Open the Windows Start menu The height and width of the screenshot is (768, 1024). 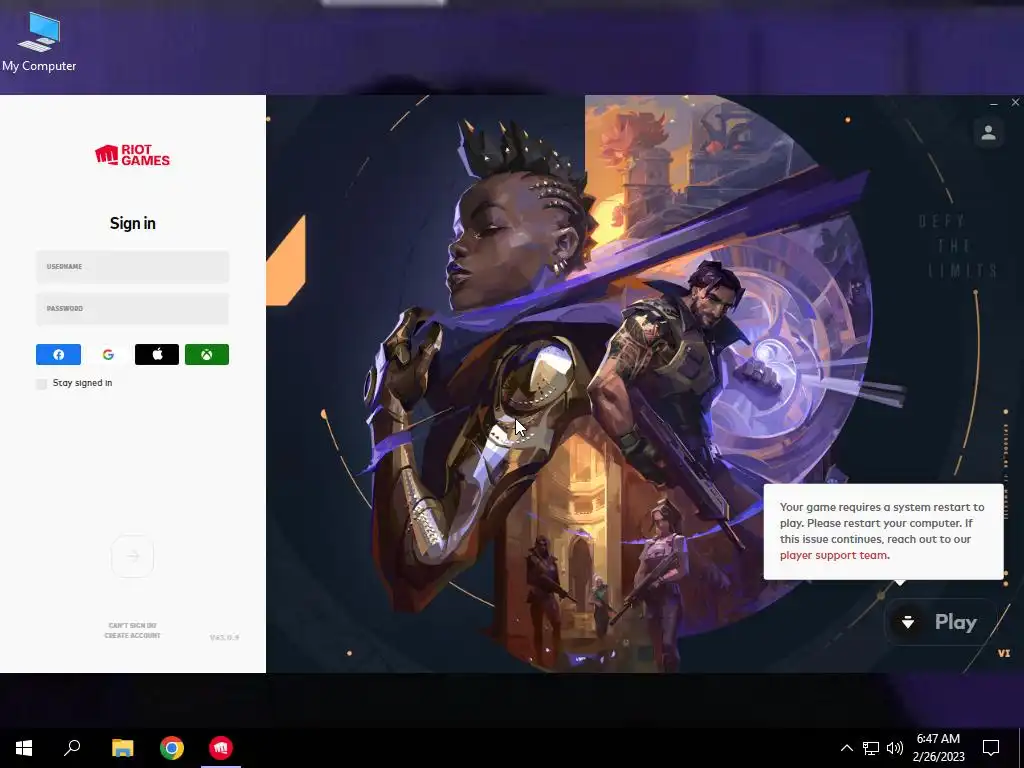coord(24,748)
